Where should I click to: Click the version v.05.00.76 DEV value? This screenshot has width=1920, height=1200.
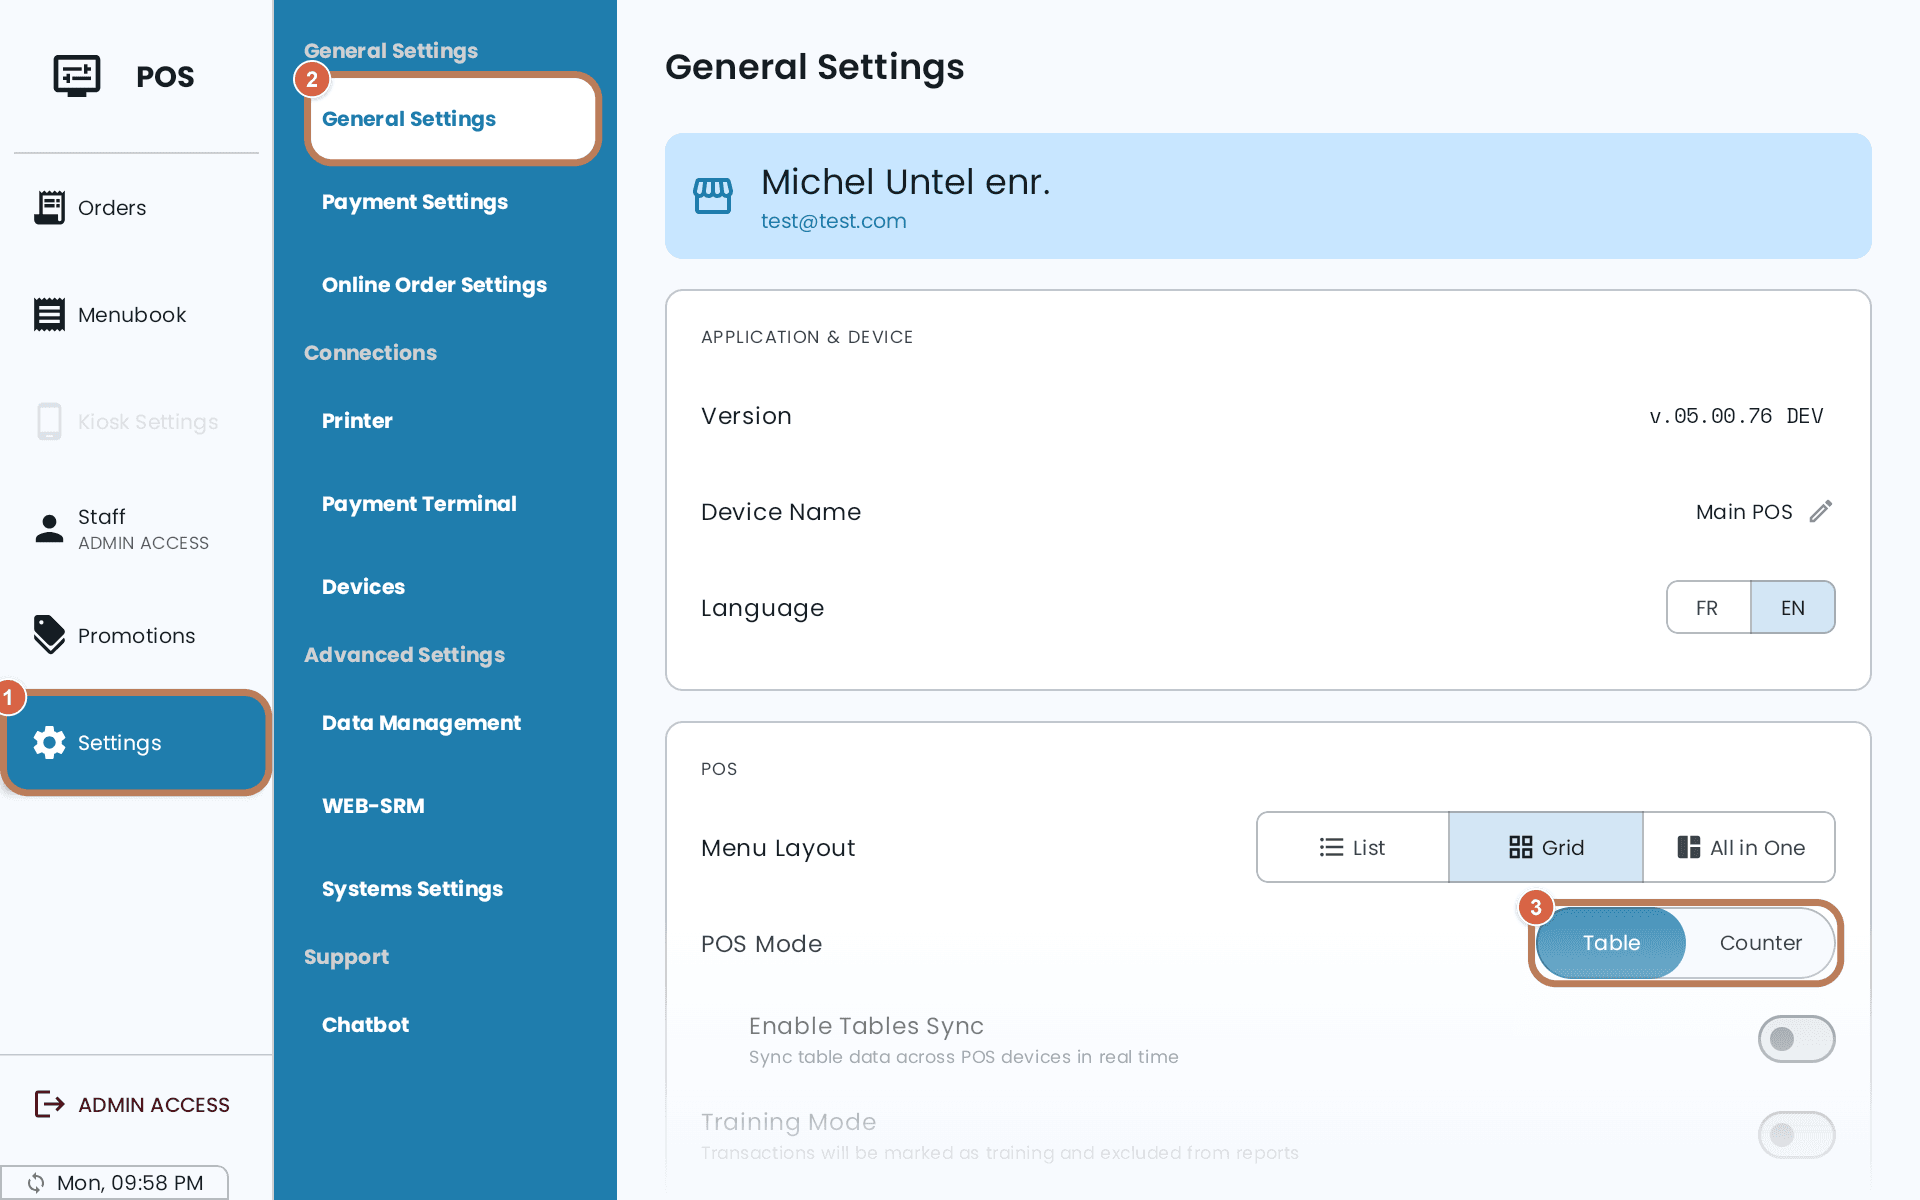(1736, 415)
